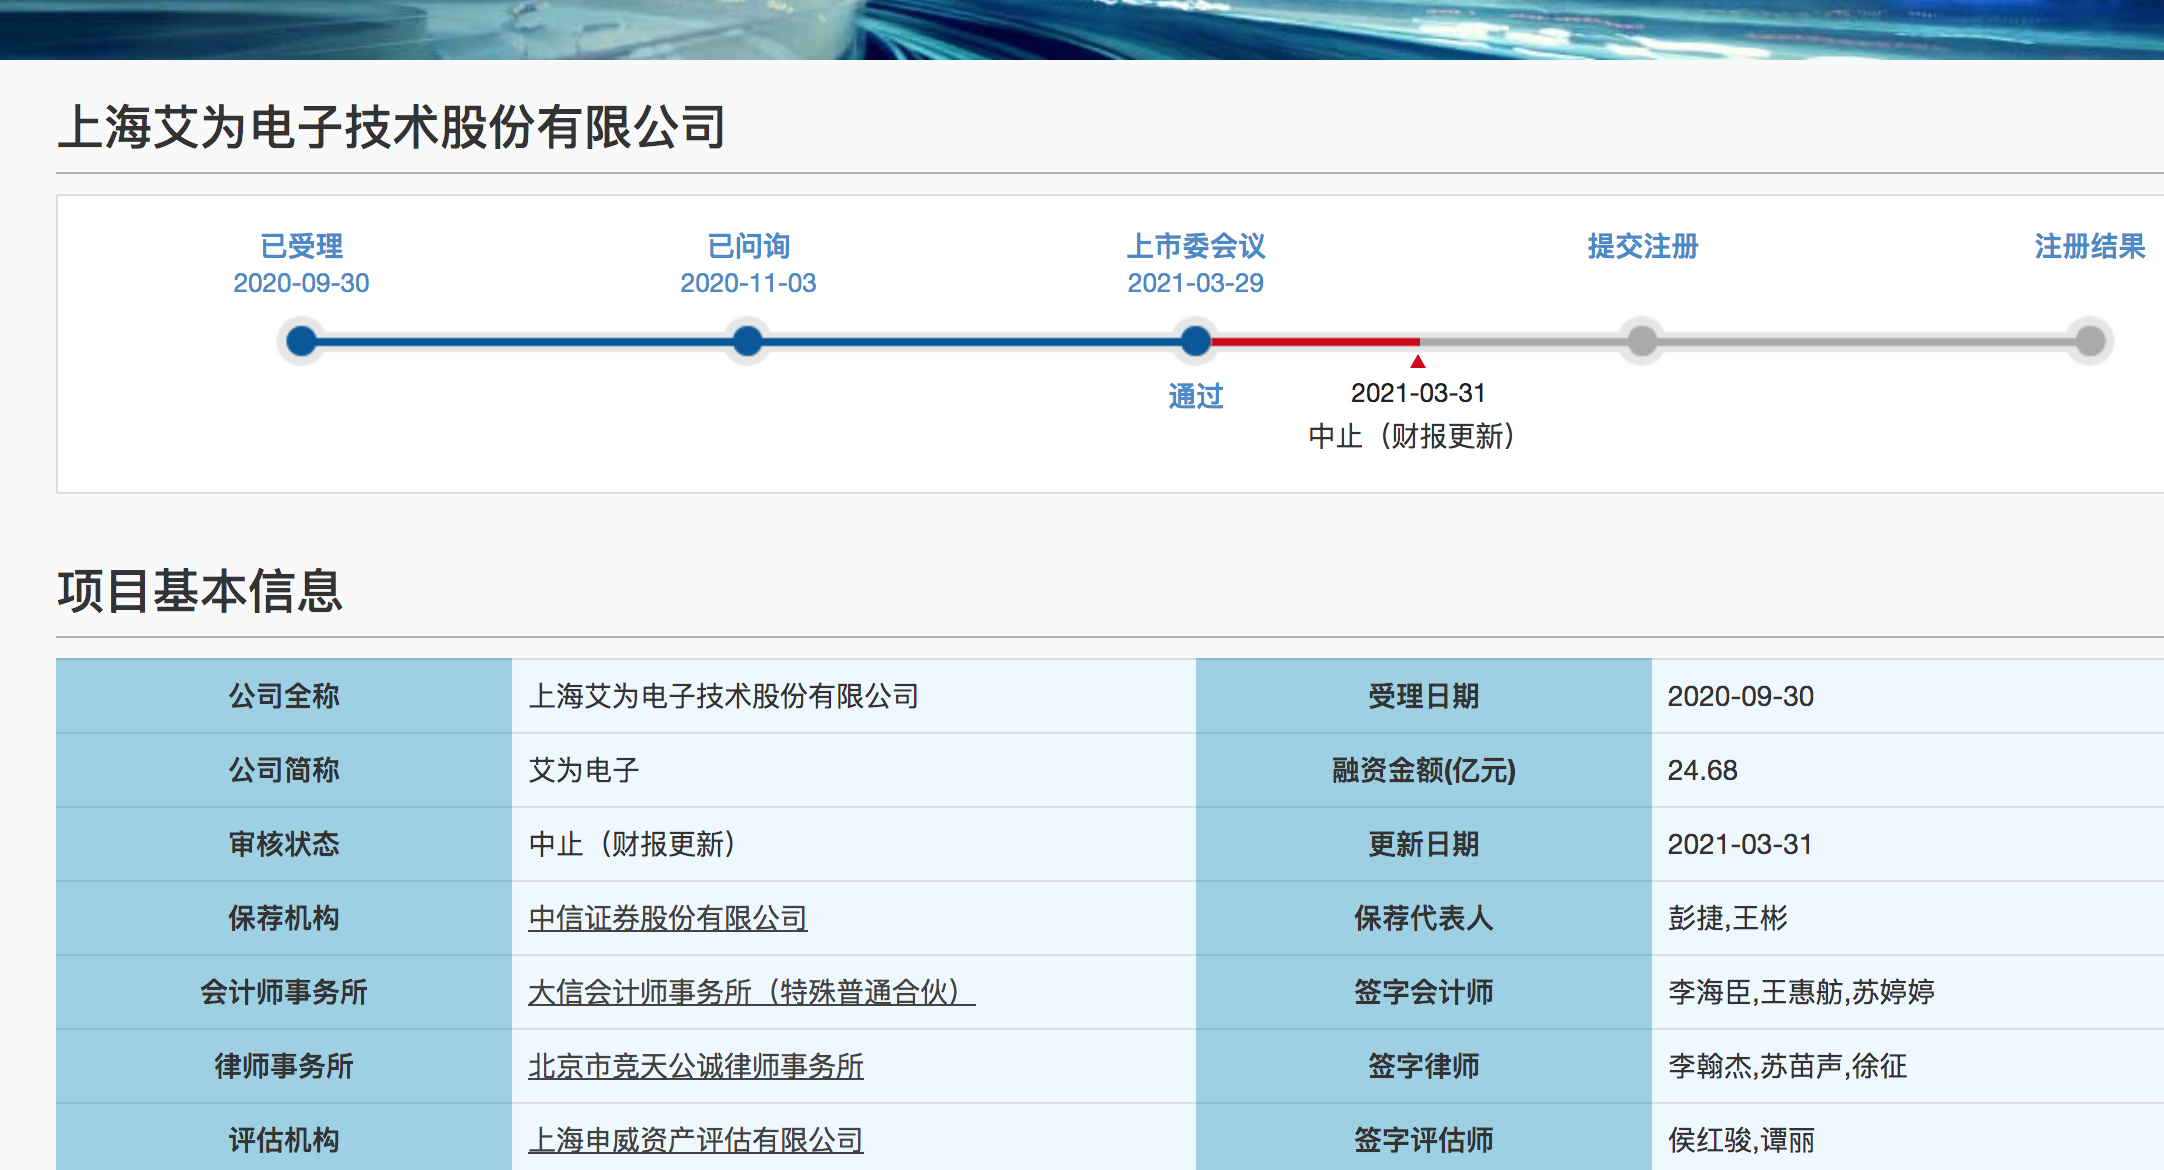Click the red triangle suspension marker
2164x1170 pixels.
(1418, 362)
